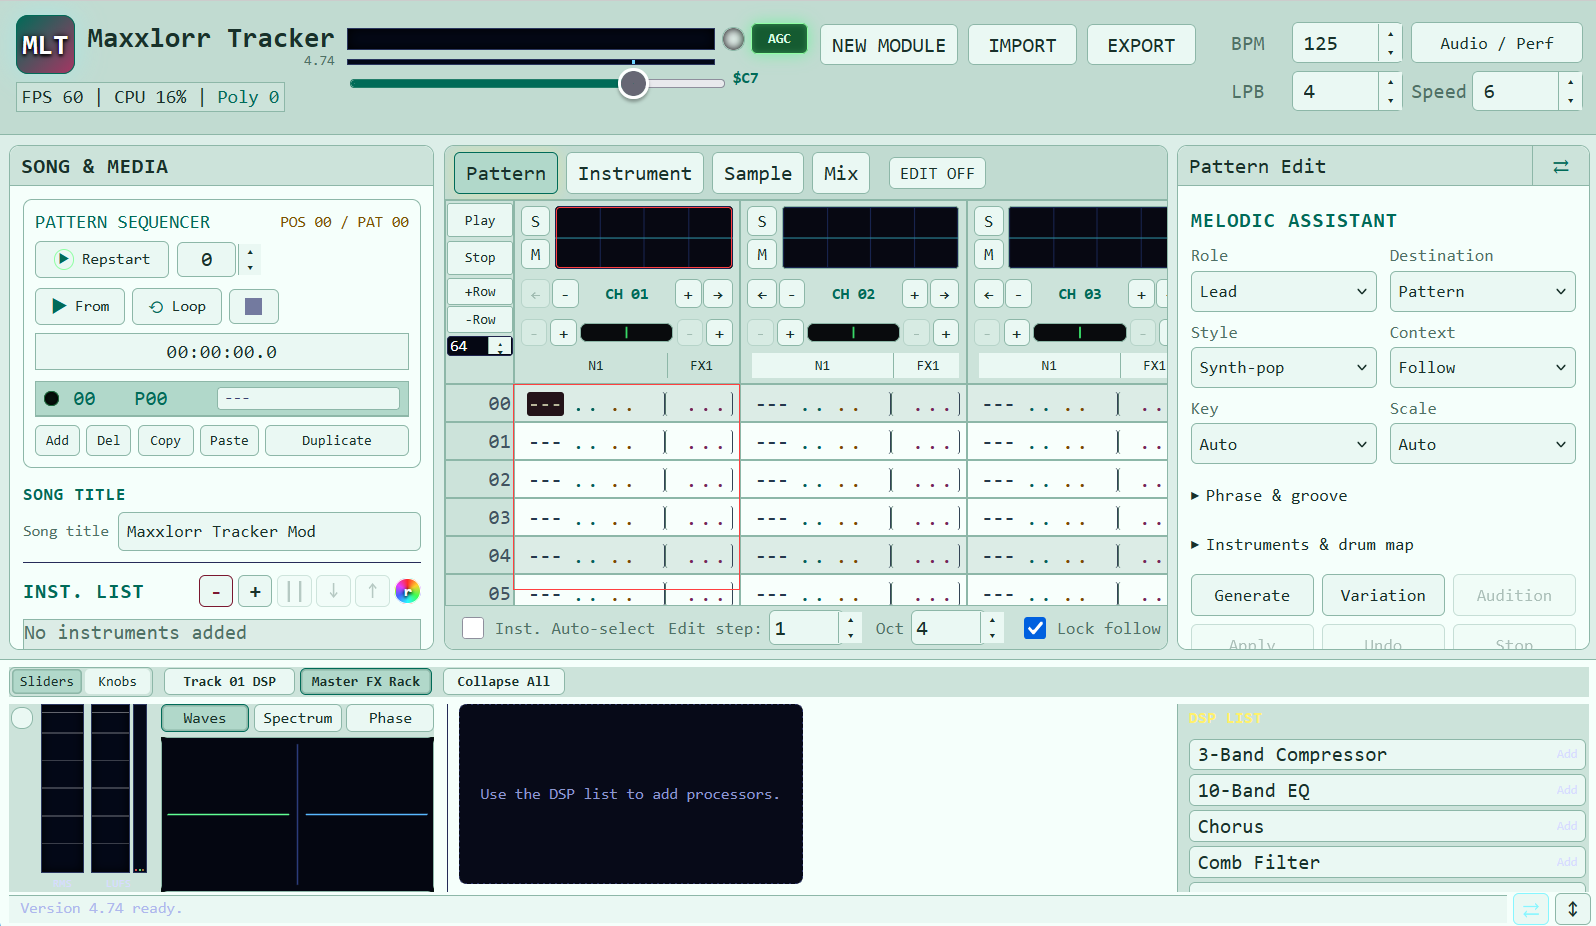Open the Mix tab
The width and height of the screenshot is (1596, 926).
pyautogui.click(x=841, y=173)
